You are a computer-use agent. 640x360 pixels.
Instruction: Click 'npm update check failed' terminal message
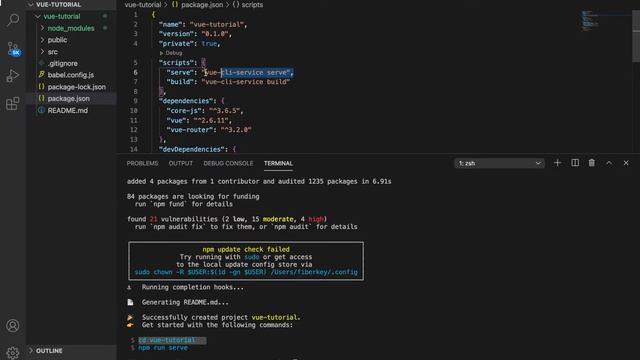[x=246, y=249]
